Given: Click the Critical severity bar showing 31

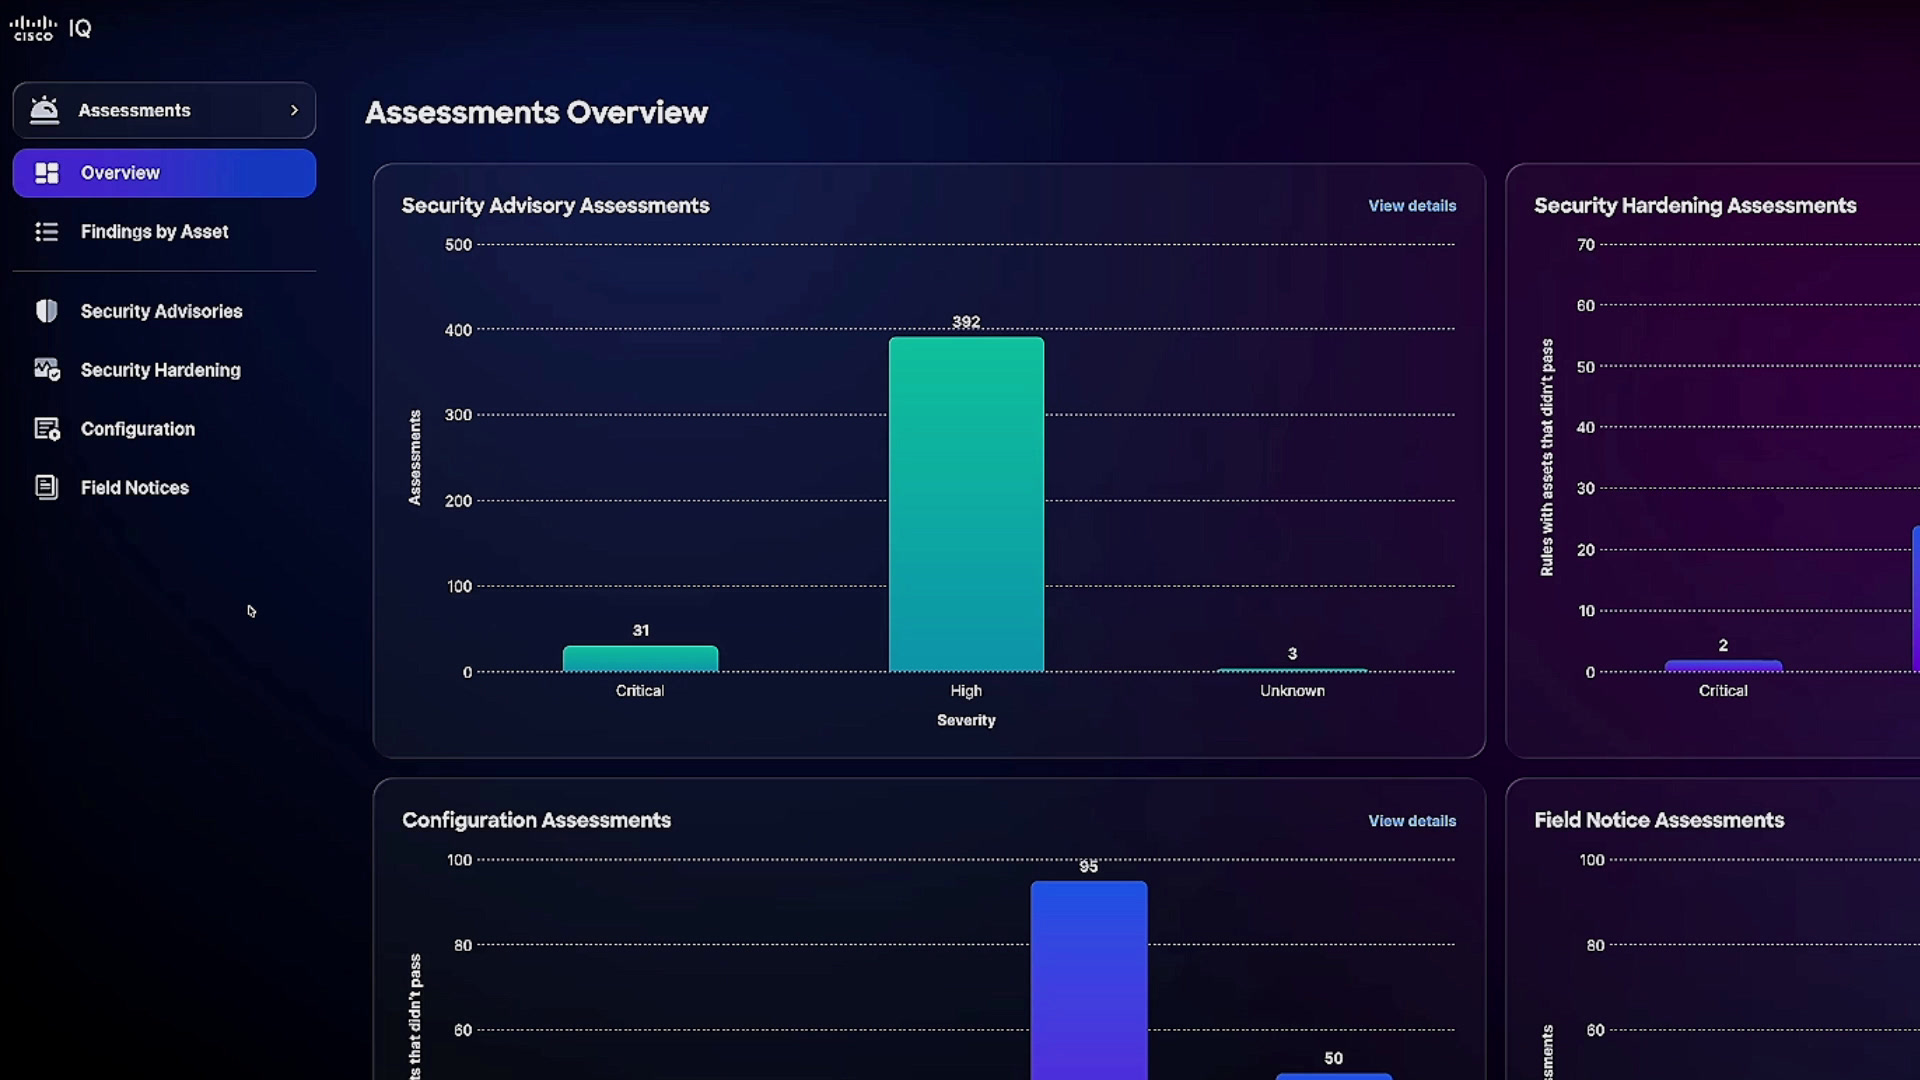Looking at the screenshot, I should [x=640, y=658].
